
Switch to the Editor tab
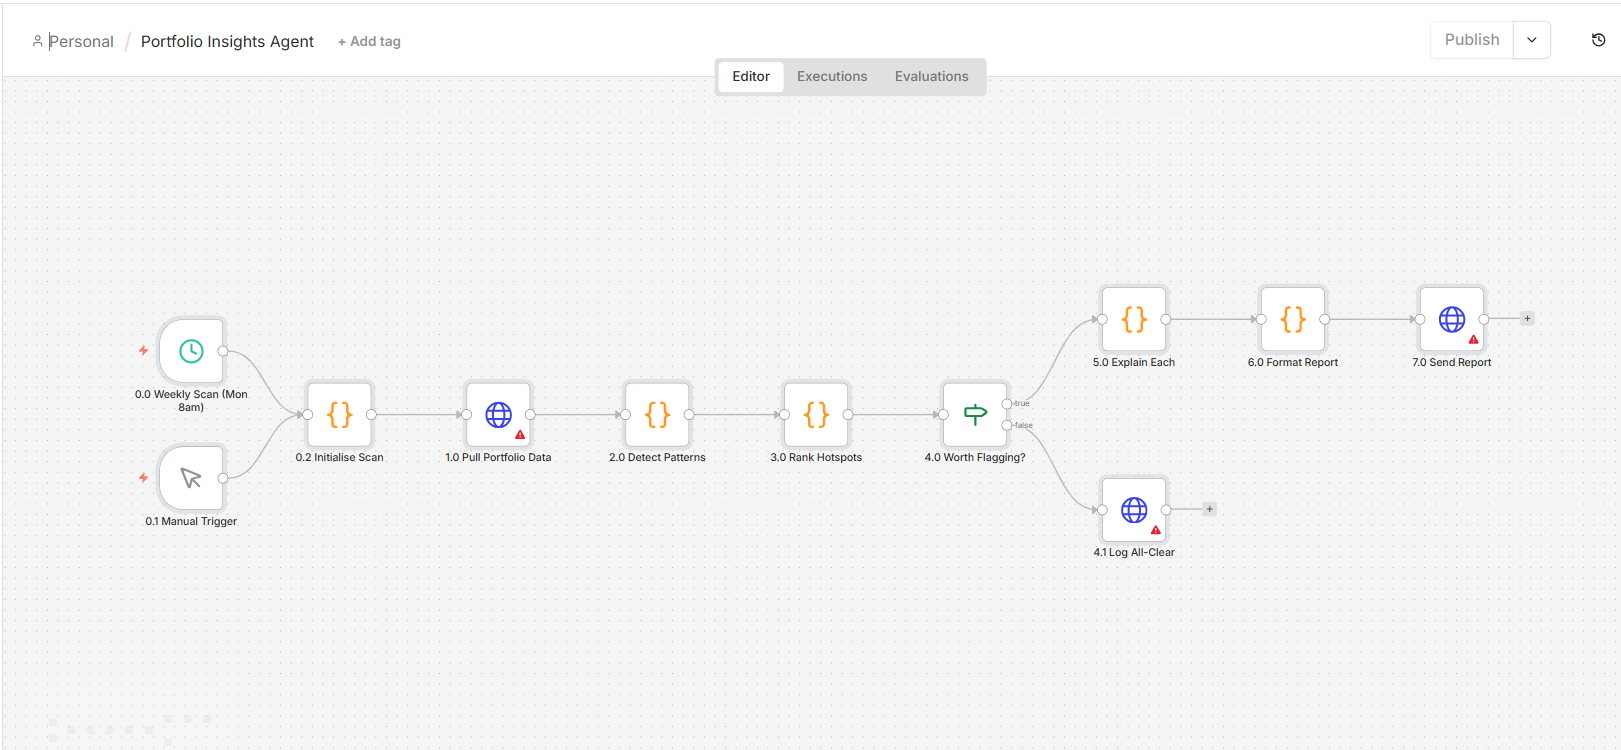pos(751,76)
